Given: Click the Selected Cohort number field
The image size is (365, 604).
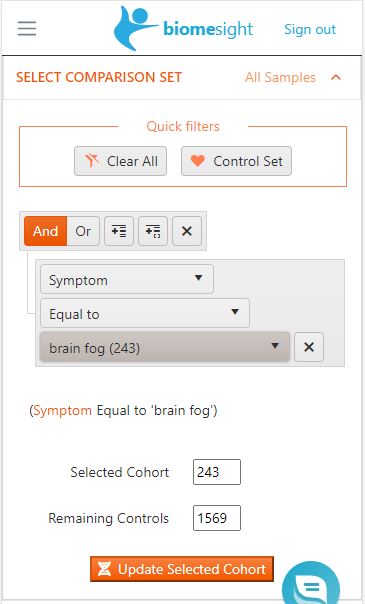Looking at the screenshot, I should (x=217, y=472).
